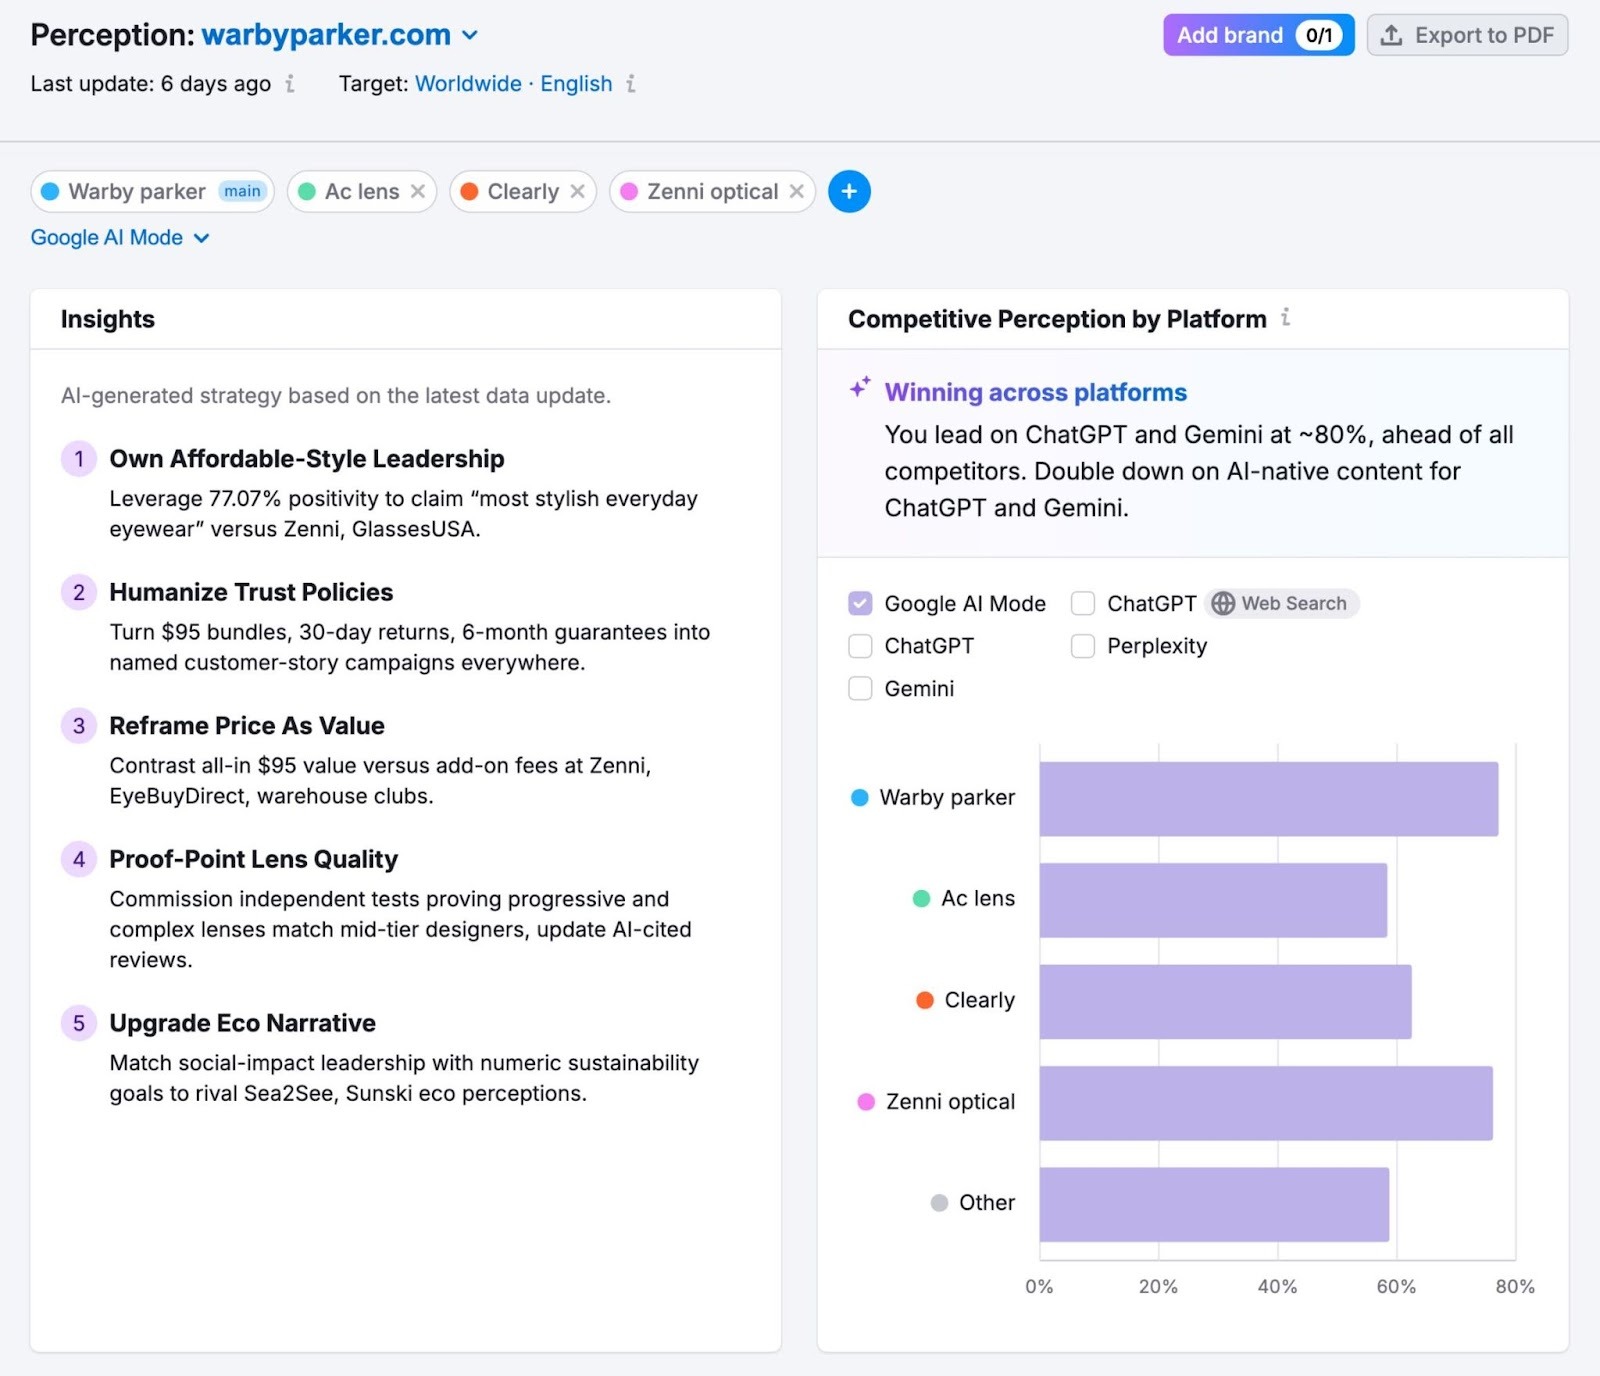
Task: Enable the Perplexity checkbox
Action: [1082, 646]
